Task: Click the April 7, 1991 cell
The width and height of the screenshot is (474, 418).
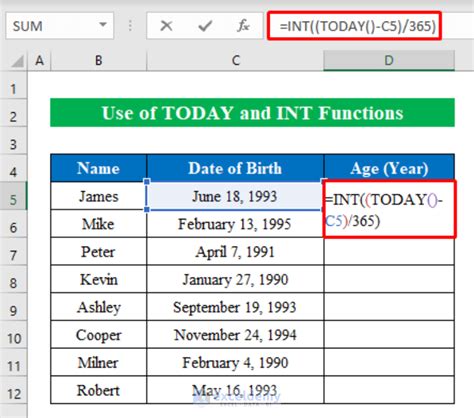Action: click(235, 251)
